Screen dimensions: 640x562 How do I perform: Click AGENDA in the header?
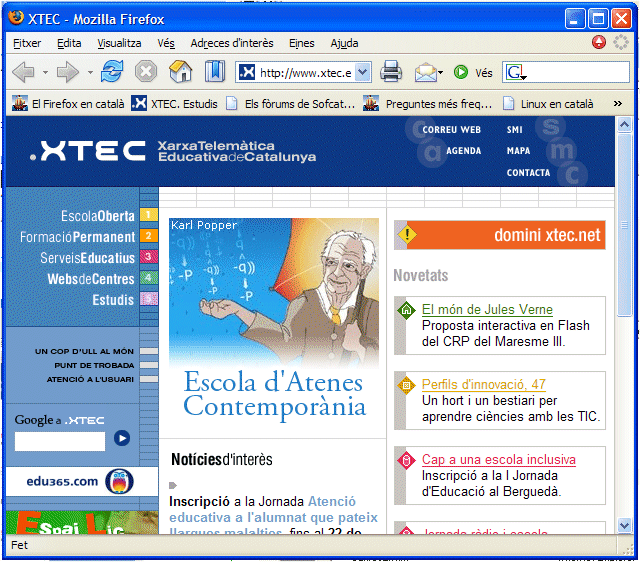click(463, 151)
